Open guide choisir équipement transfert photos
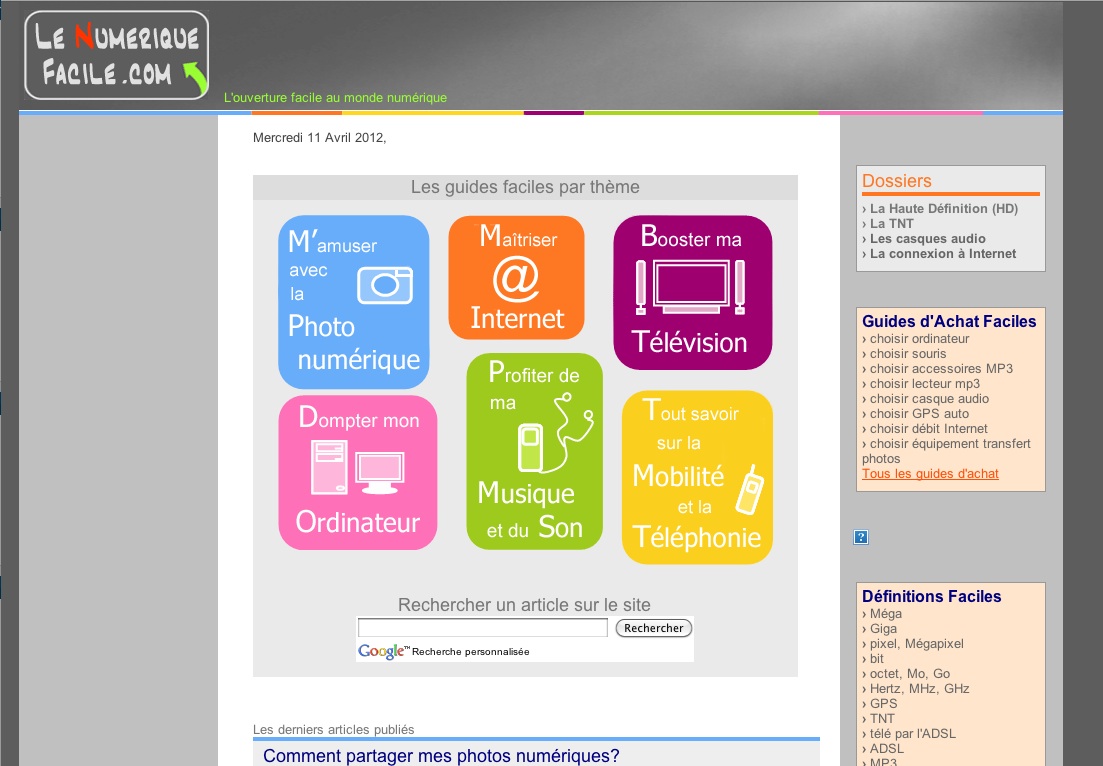 point(946,451)
